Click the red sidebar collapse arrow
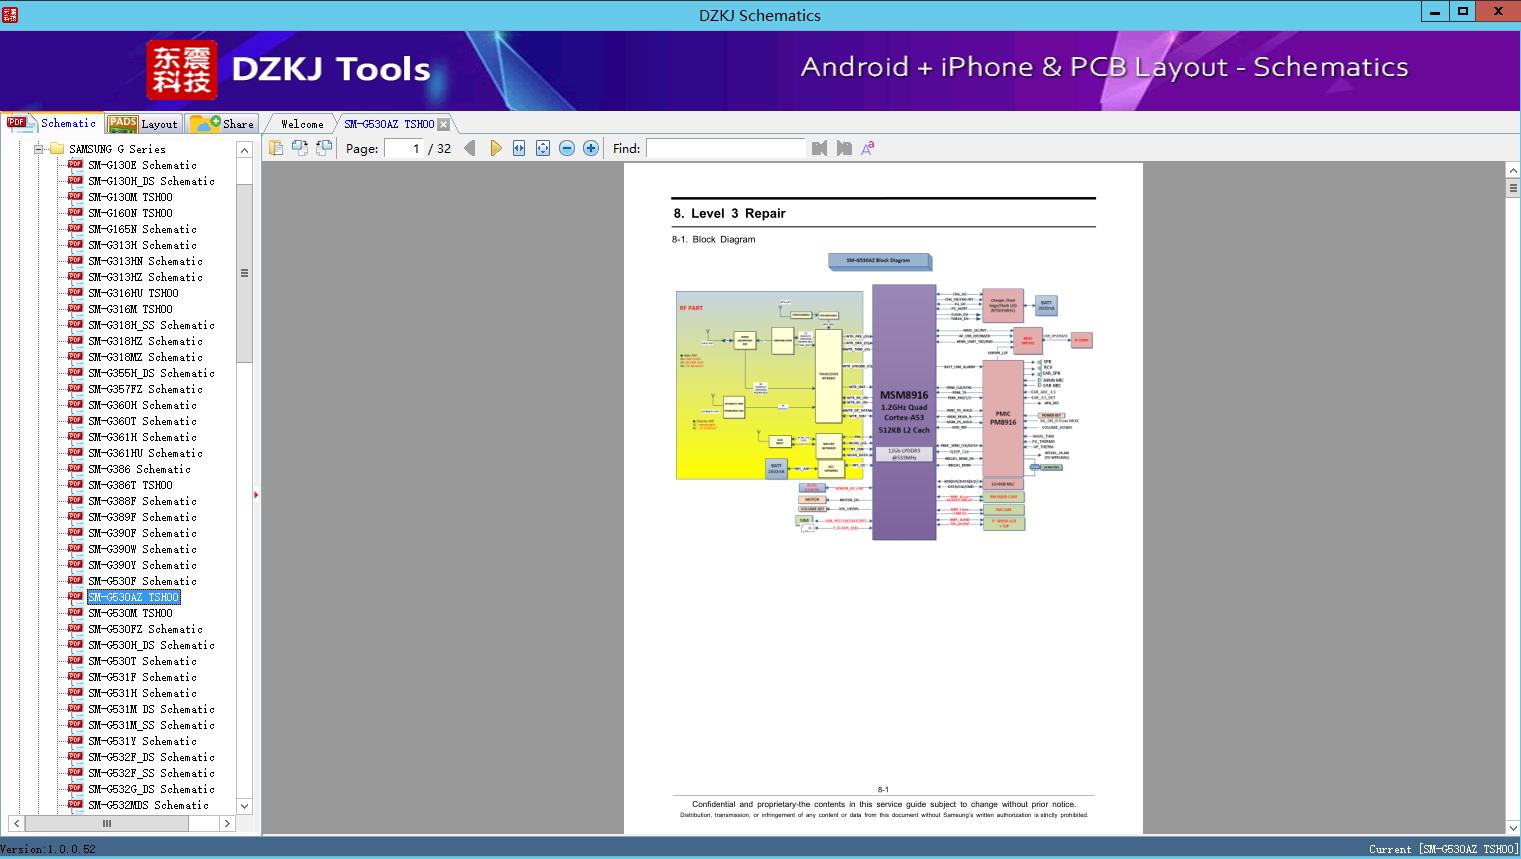1521x859 pixels. click(256, 495)
